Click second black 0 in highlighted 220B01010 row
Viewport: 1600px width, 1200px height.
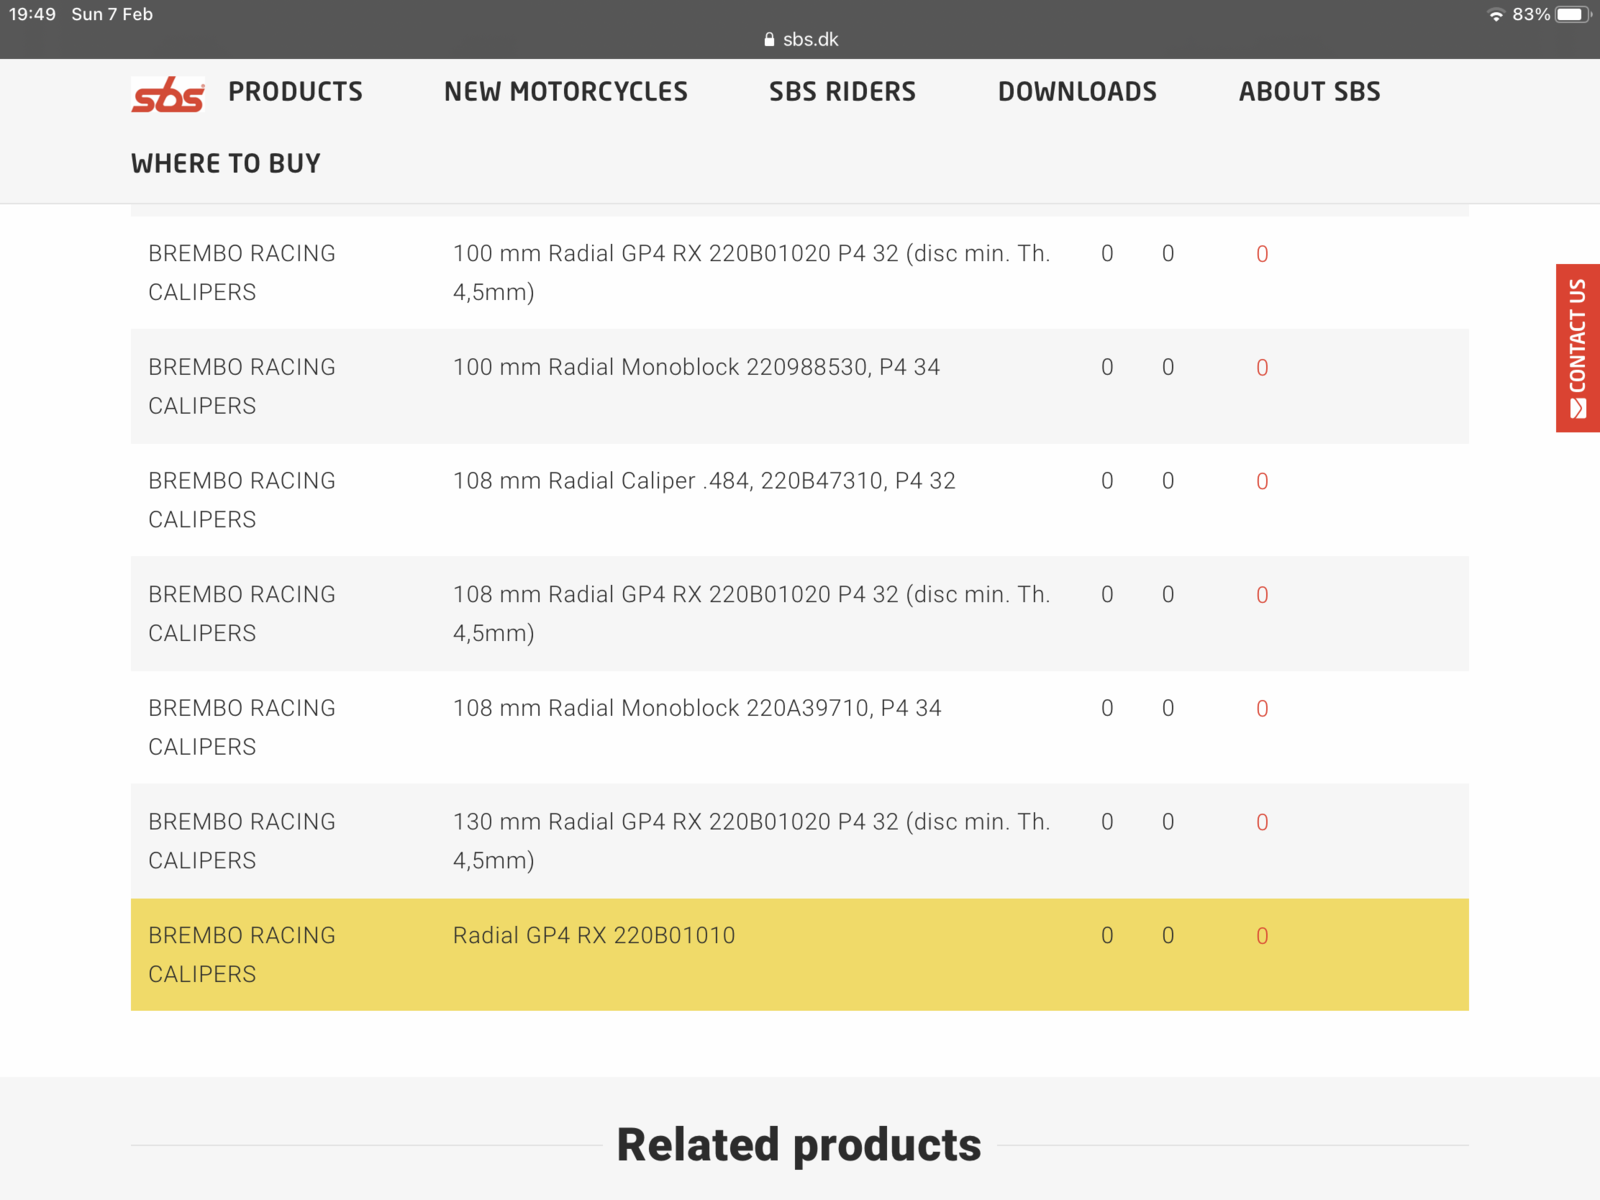tap(1168, 935)
